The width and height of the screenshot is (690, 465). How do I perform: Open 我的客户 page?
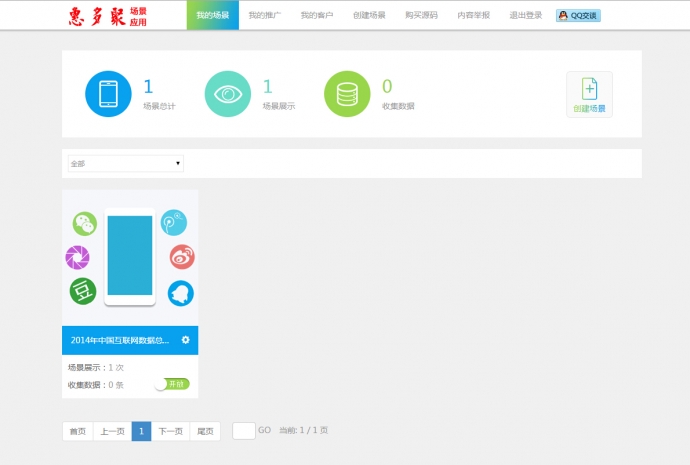coord(317,15)
